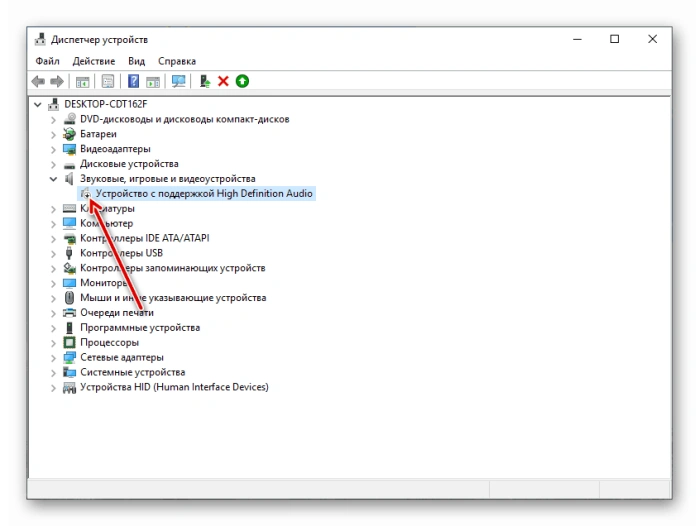
Task: Expand the Дисковые устройства category
Action: coord(53,164)
